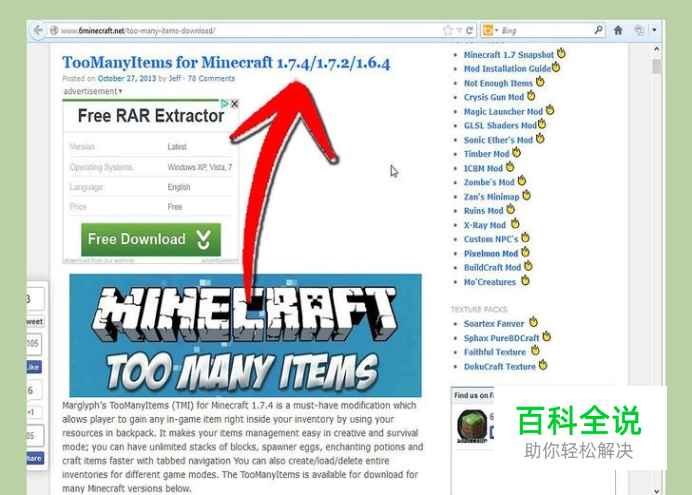692x495 pixels.
Task: Open the October 27, 2013 date link
Action: (x=127, y=79)
